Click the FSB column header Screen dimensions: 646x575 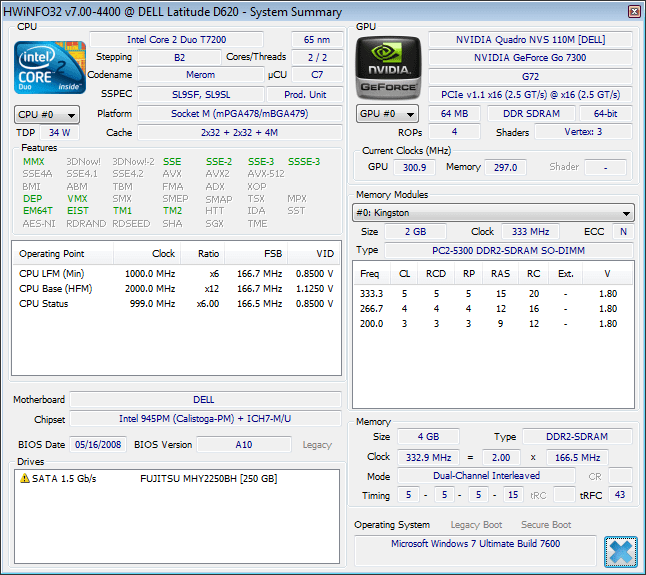[256, 254]
